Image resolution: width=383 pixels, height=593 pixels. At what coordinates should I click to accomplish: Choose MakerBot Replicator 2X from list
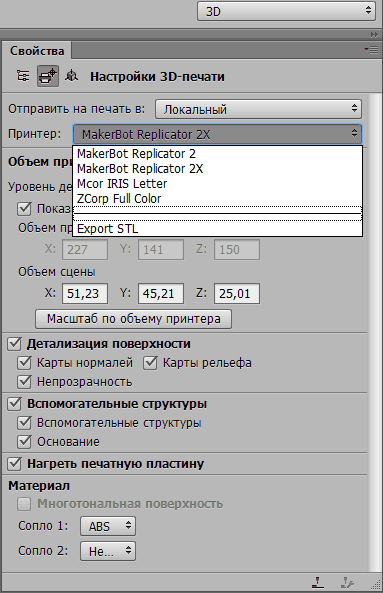point(217,169)
